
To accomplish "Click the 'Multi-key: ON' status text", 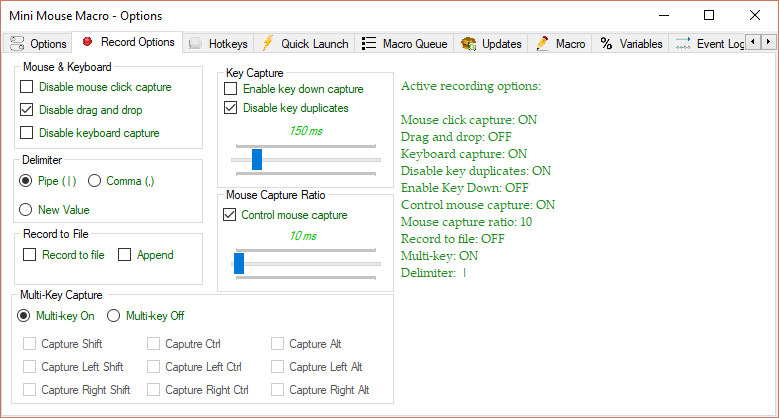I will point(439,255).
